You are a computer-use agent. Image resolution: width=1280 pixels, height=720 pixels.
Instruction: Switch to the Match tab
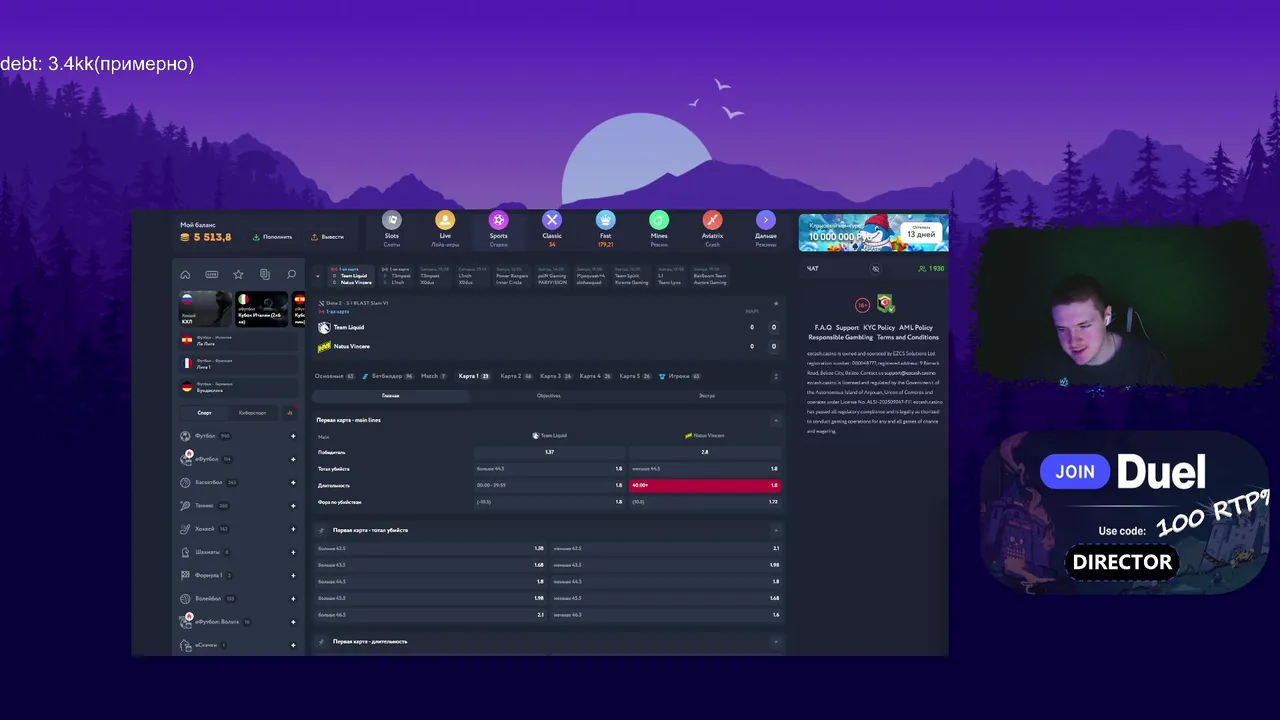point(434,376)
